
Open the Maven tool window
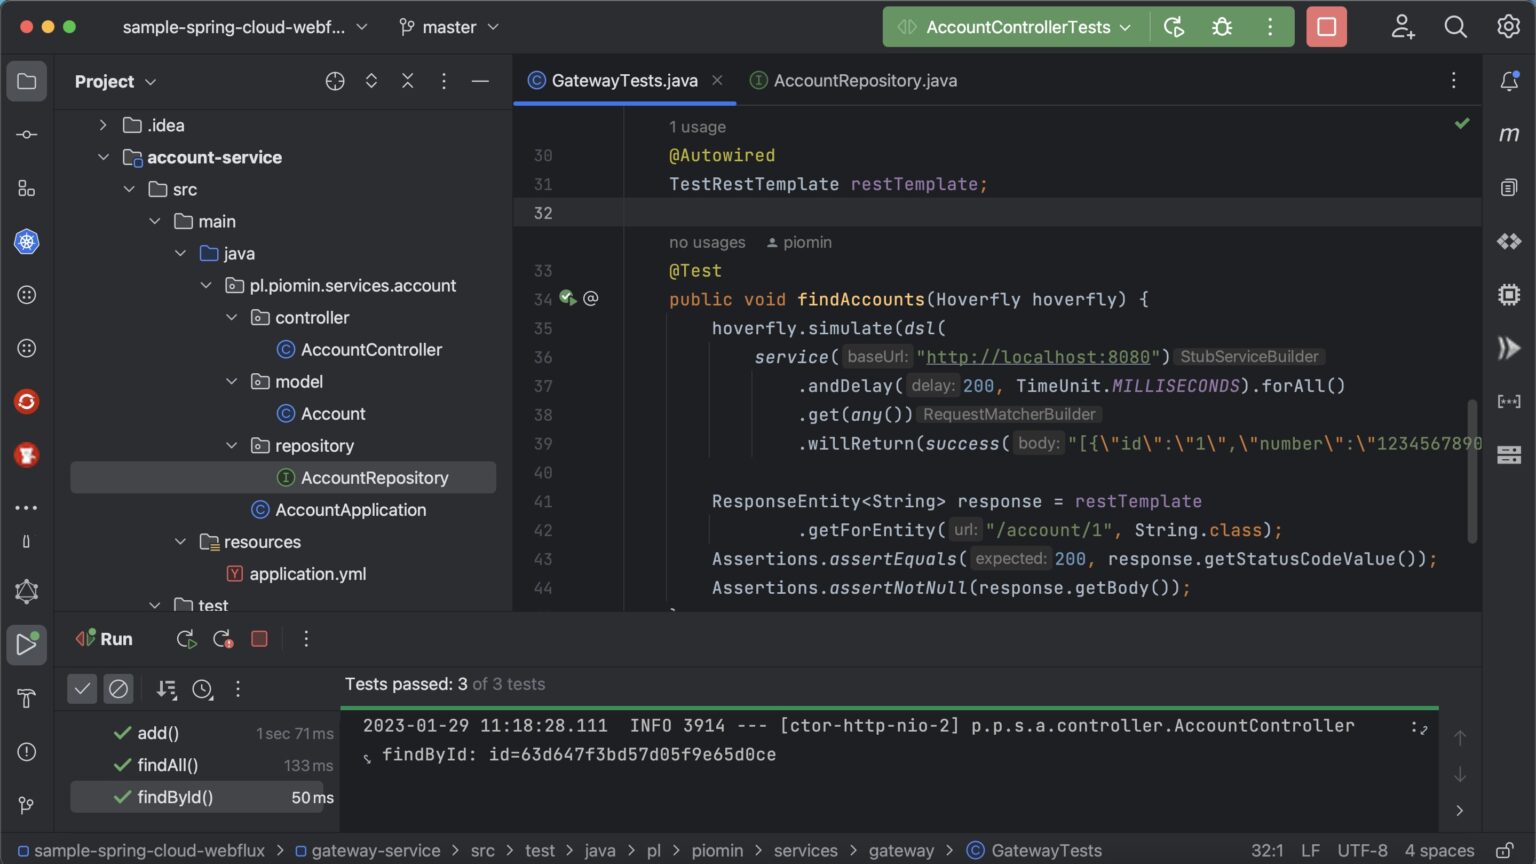coord(1509,134)
